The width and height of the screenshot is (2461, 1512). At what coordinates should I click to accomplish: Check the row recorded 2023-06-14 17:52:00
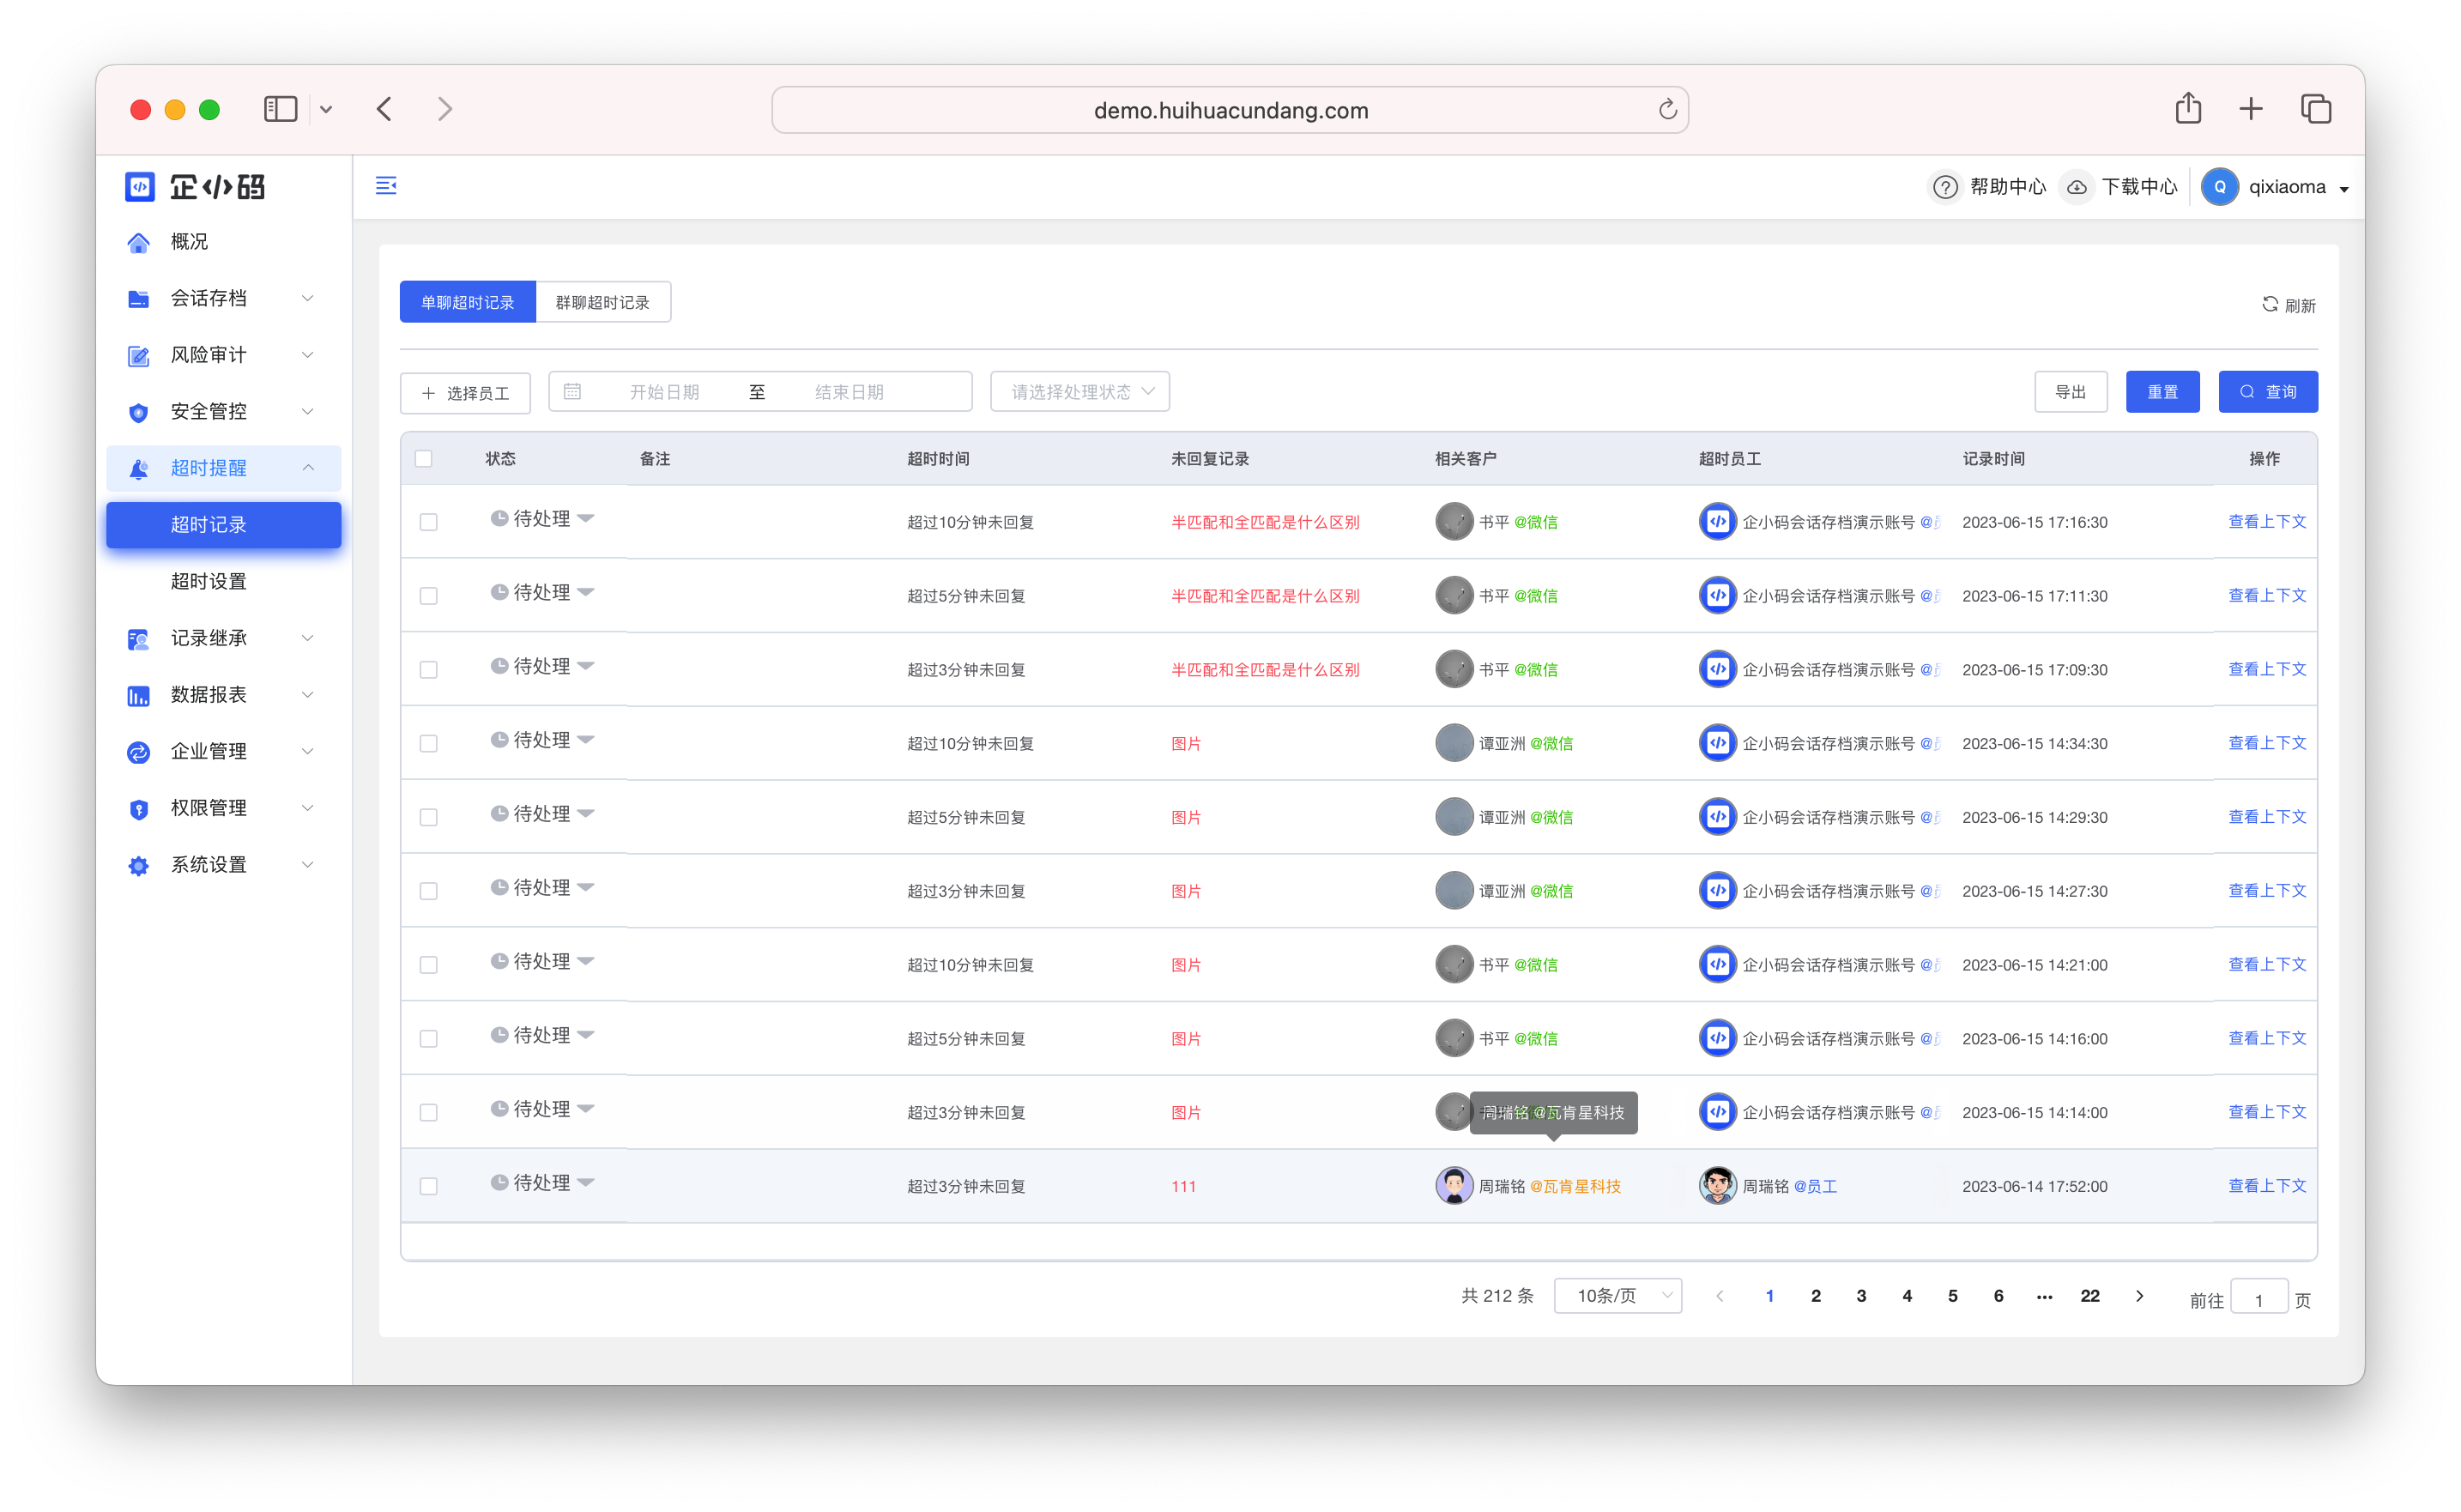click(429, 1187)
